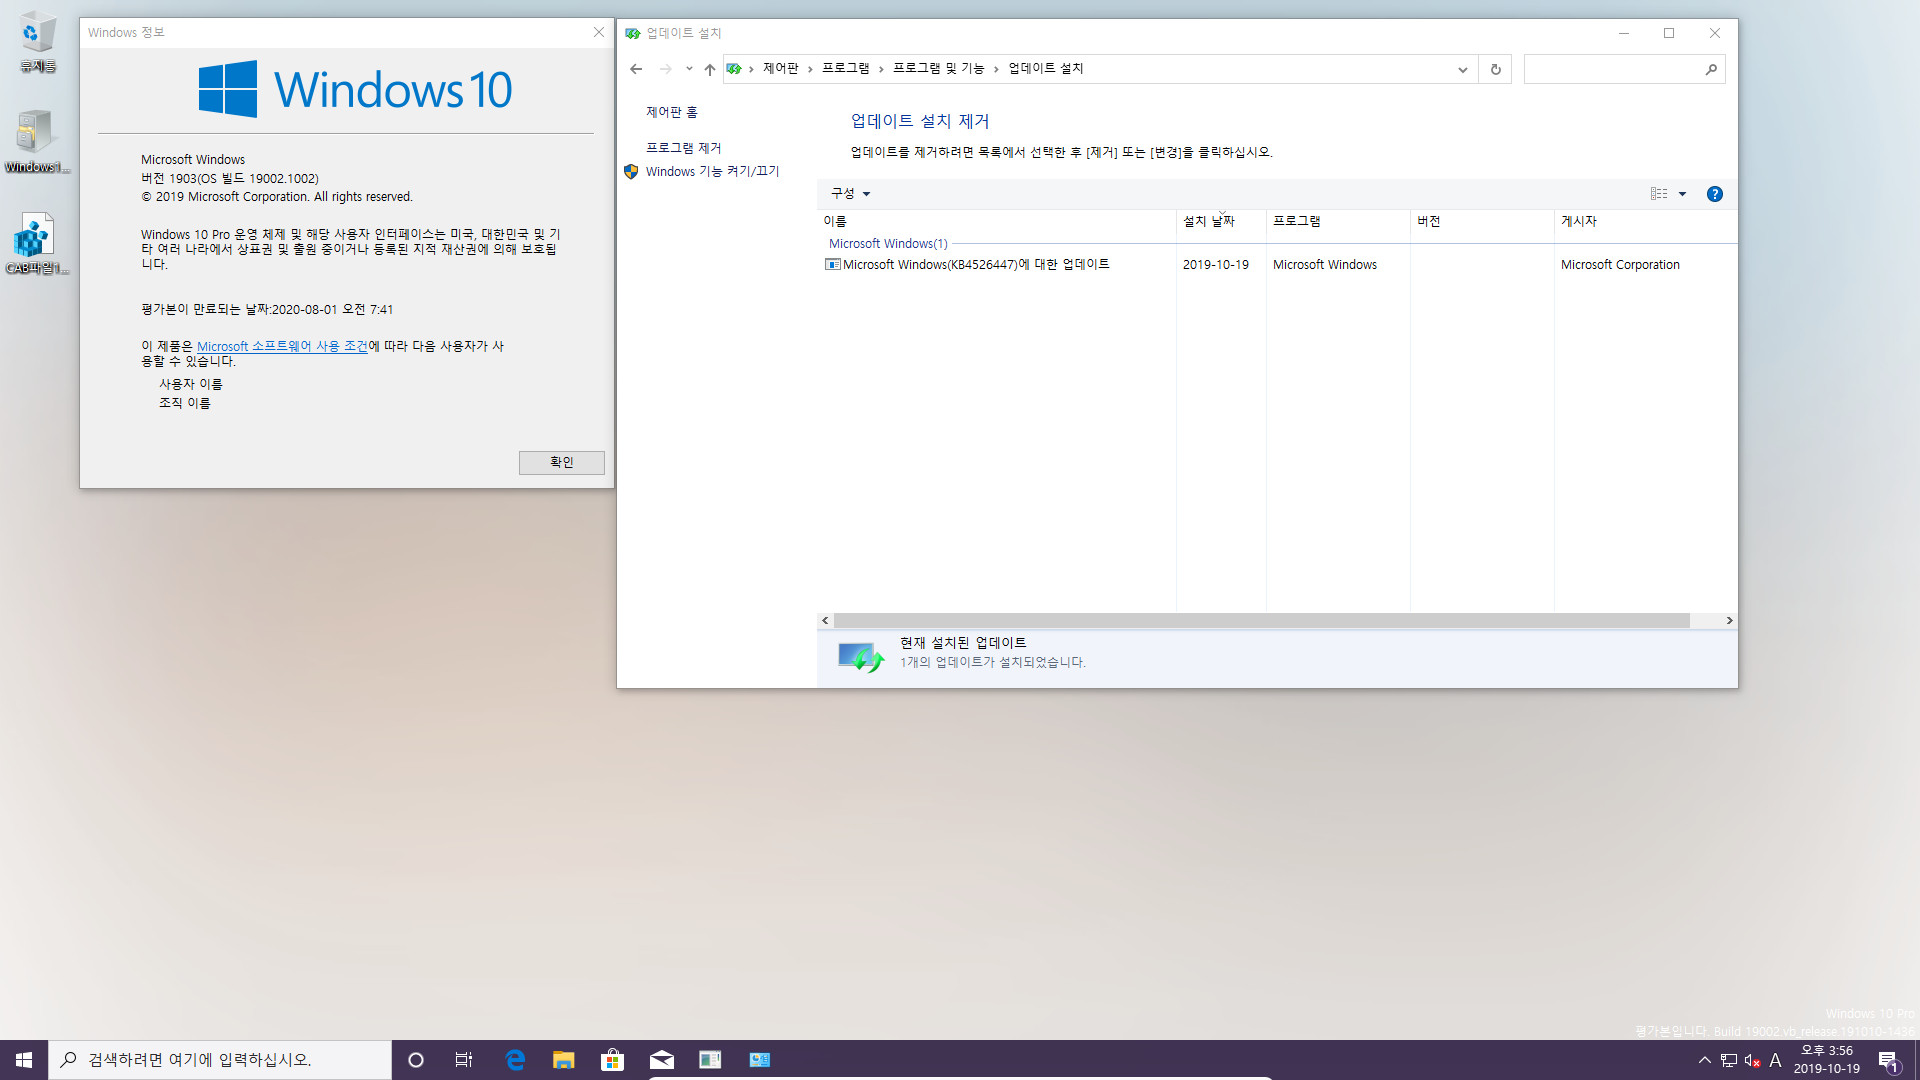Click the Control Panel icon in address bar
1920x1080 pixels.
click(734, 69)
